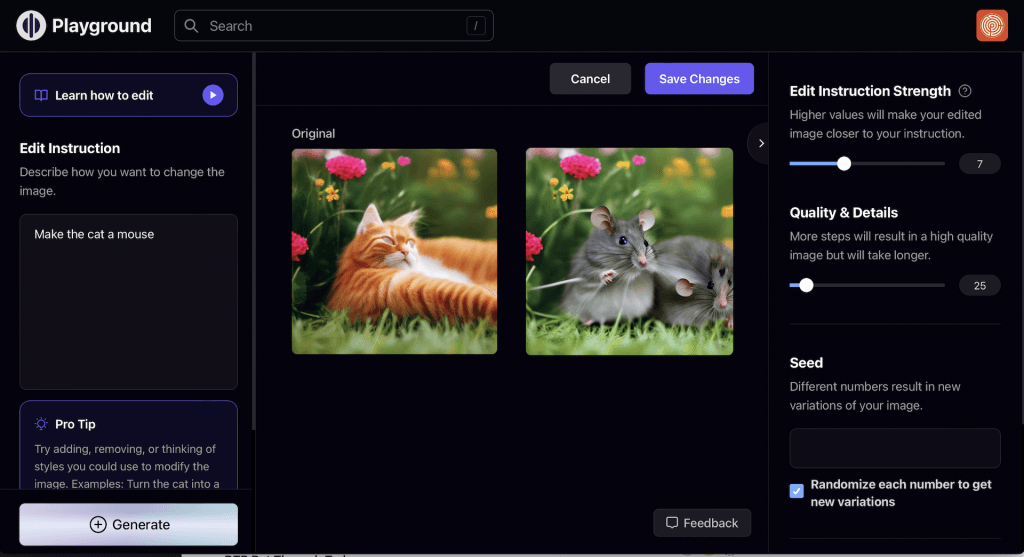Viewport: 1024px width, 557px height.
Task: Click the Edit Instruction Strength slider track
Action: pos(867,163)
